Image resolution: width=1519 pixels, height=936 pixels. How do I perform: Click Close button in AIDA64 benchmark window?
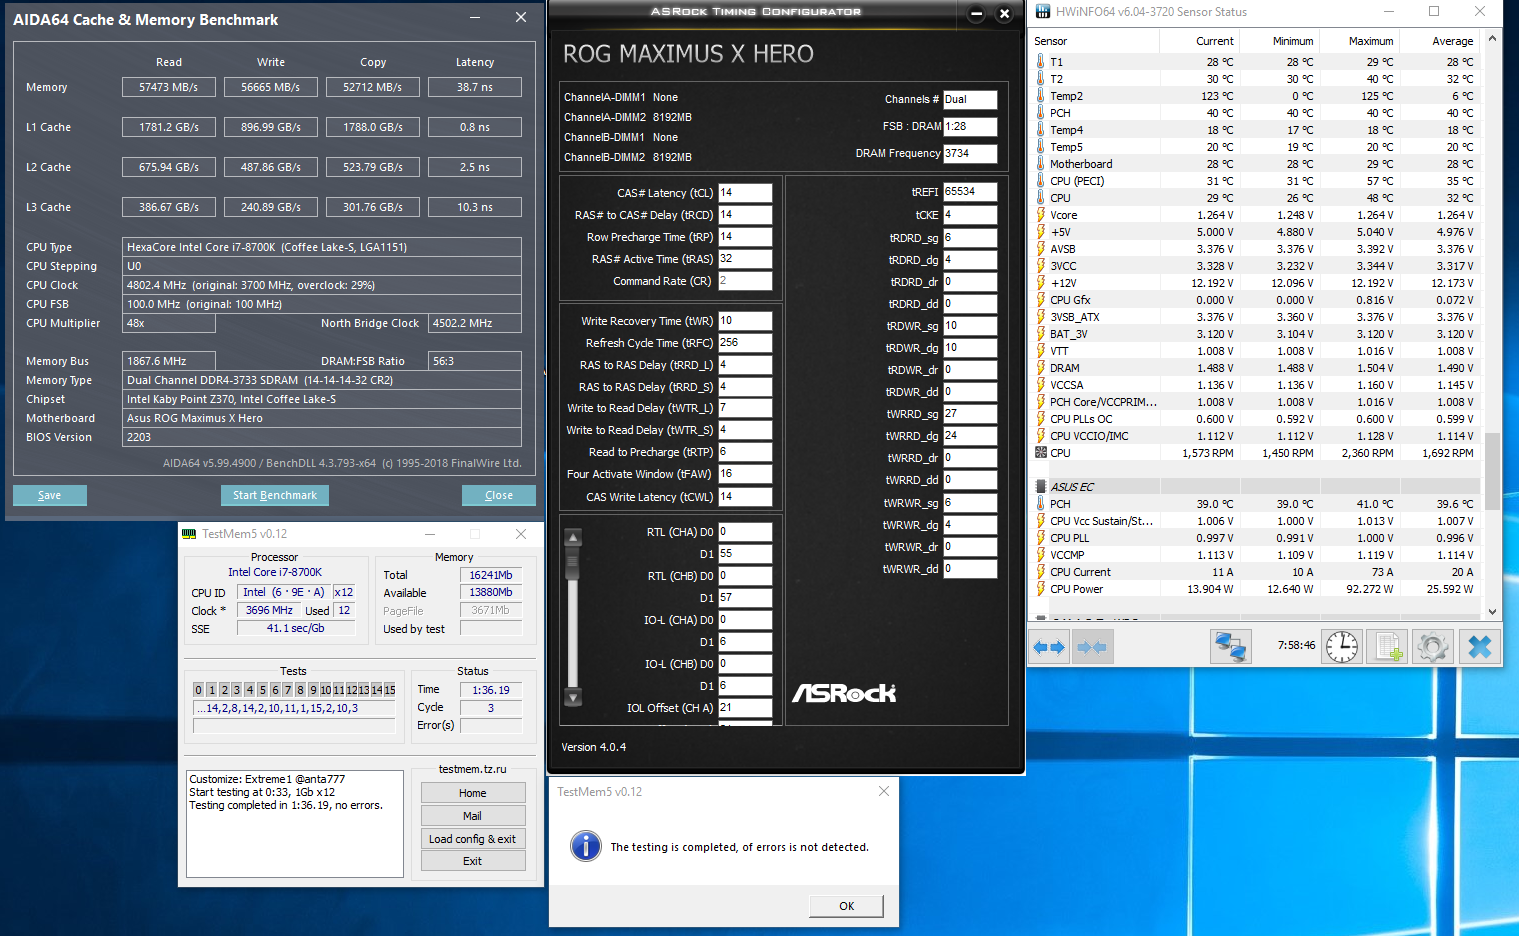pos(499,495)
